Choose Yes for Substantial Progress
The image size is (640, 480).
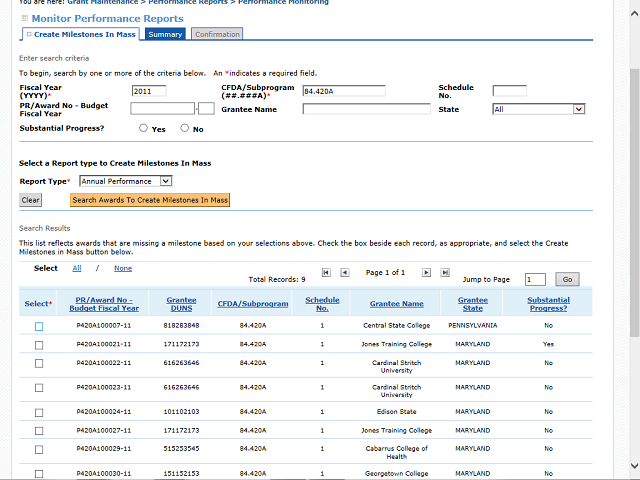point(144,128)
